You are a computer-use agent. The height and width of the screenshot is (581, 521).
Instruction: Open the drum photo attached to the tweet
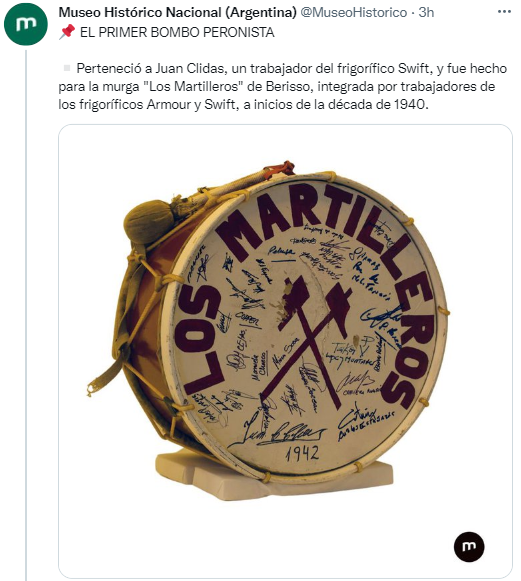pos(285,351)
